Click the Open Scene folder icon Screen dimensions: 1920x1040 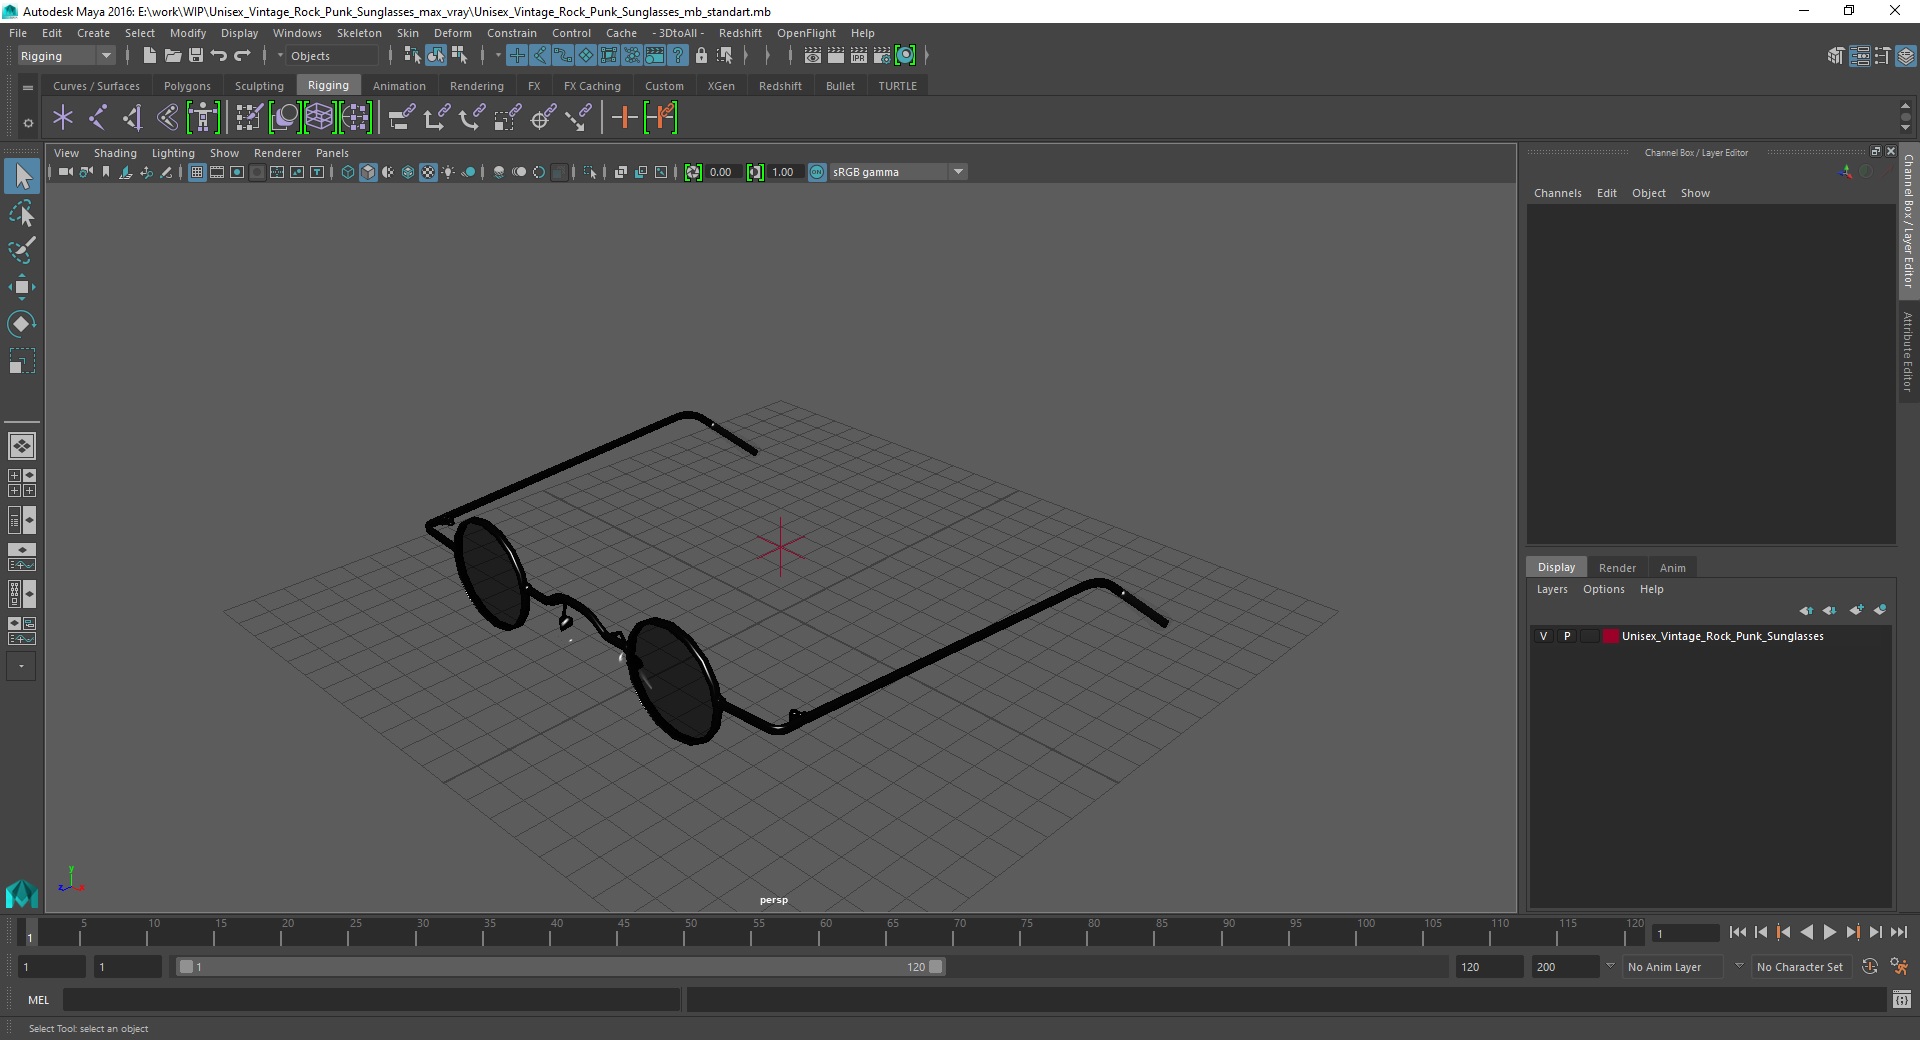click(x=172, y=56)
